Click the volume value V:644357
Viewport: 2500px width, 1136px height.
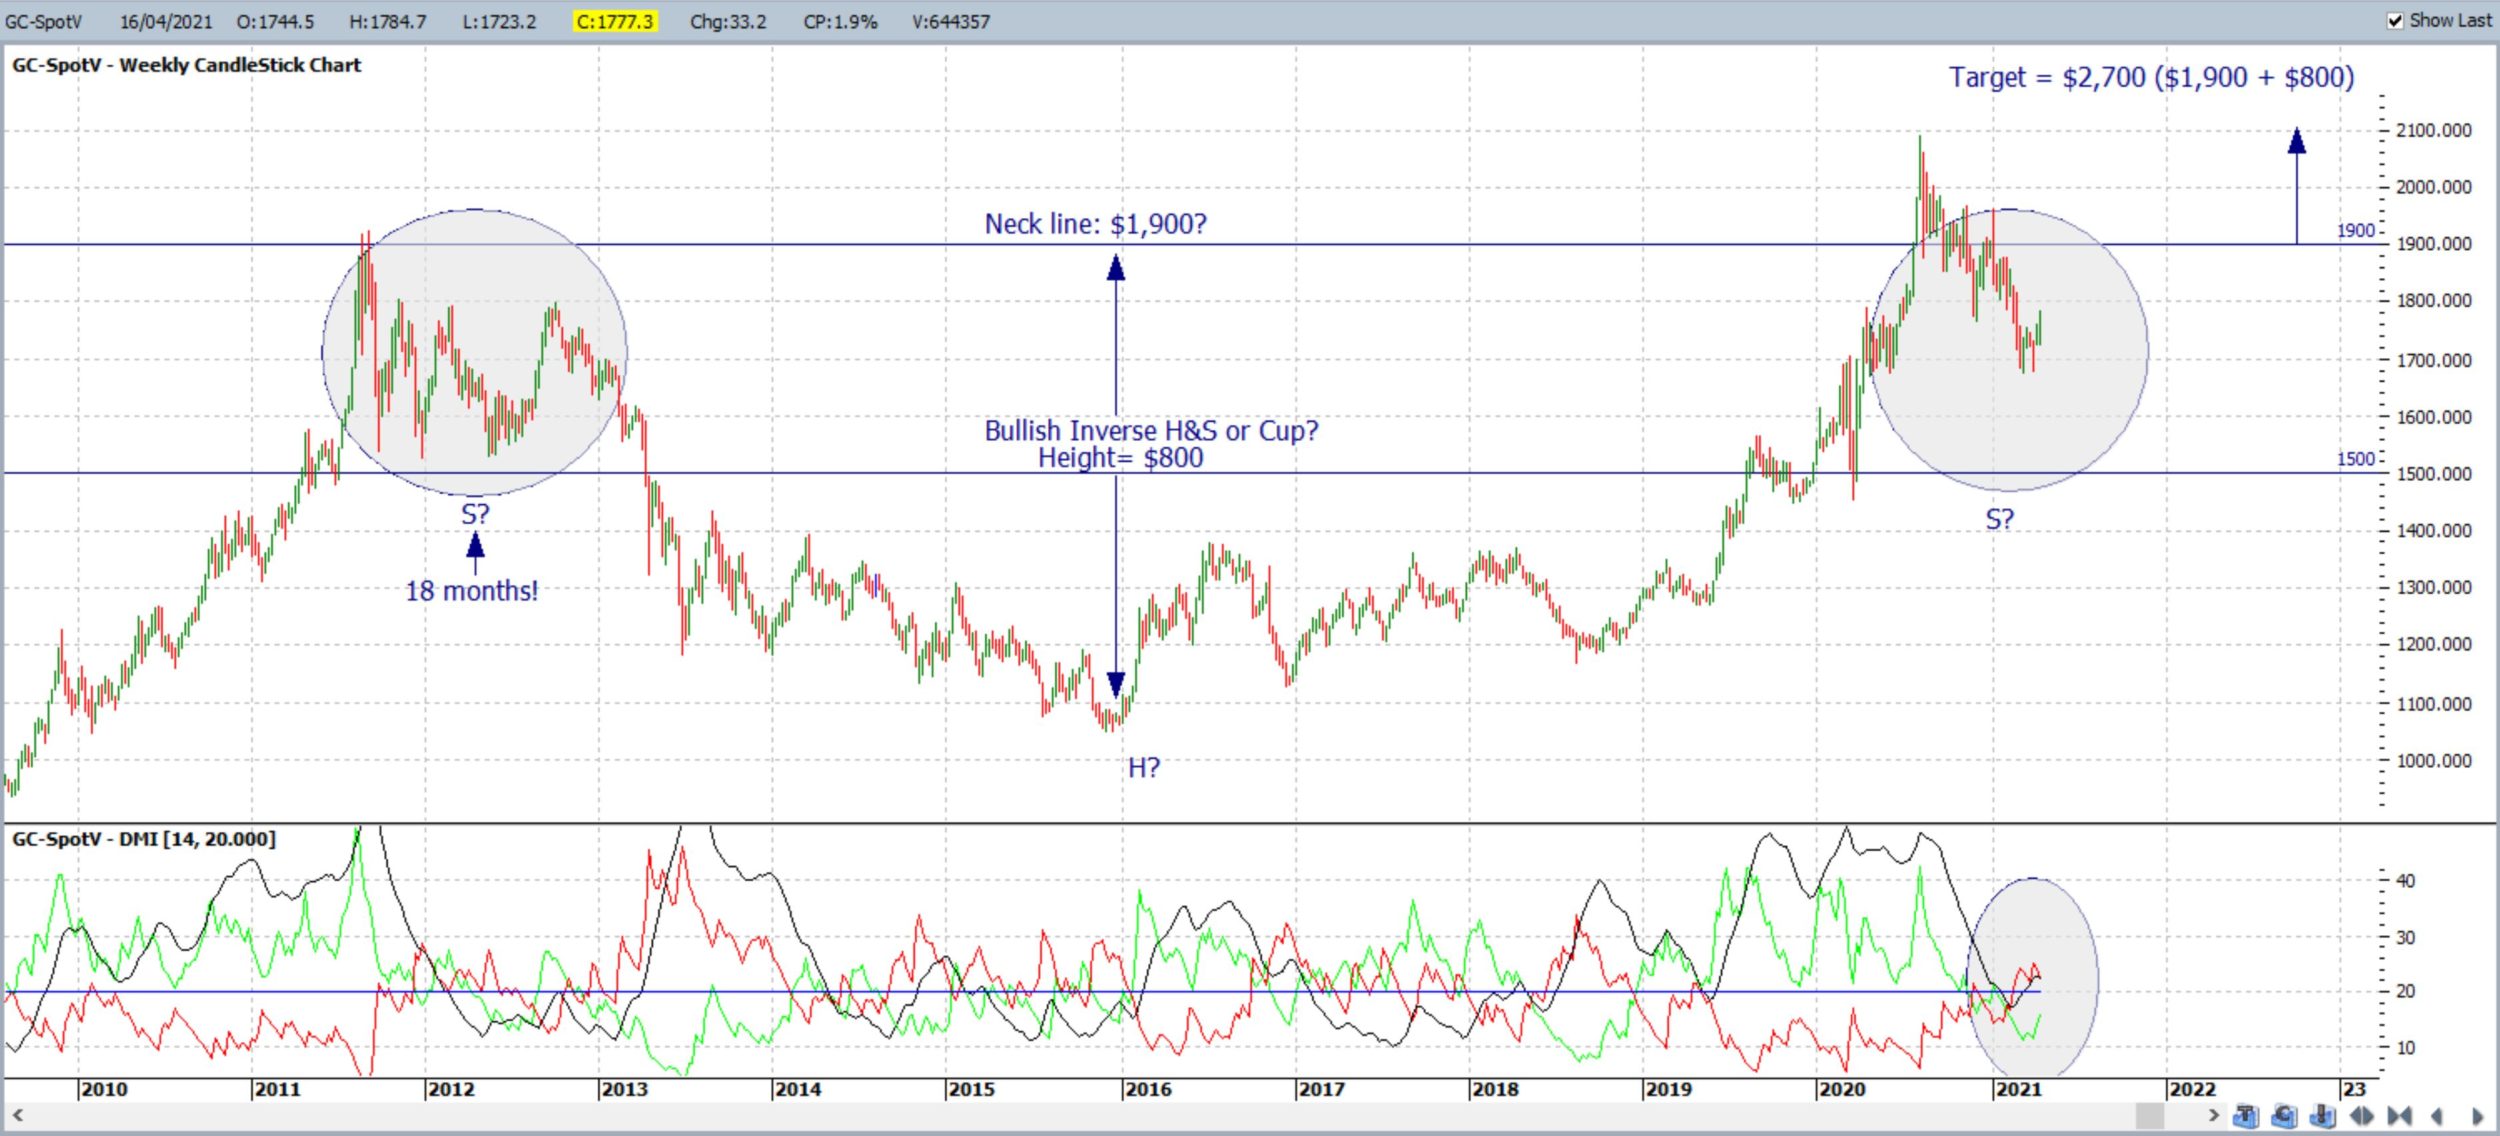pos(951,21)
